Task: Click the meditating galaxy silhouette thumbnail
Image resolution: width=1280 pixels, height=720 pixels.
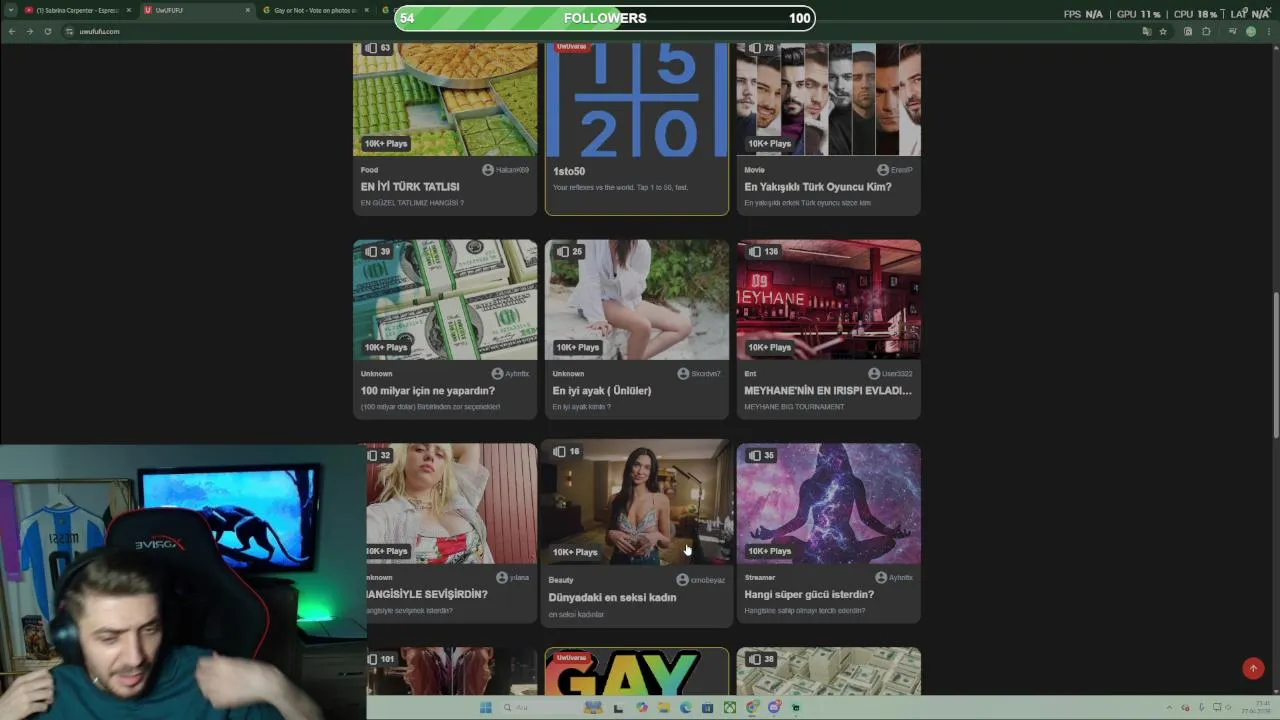Action: [x=829, y=504]
